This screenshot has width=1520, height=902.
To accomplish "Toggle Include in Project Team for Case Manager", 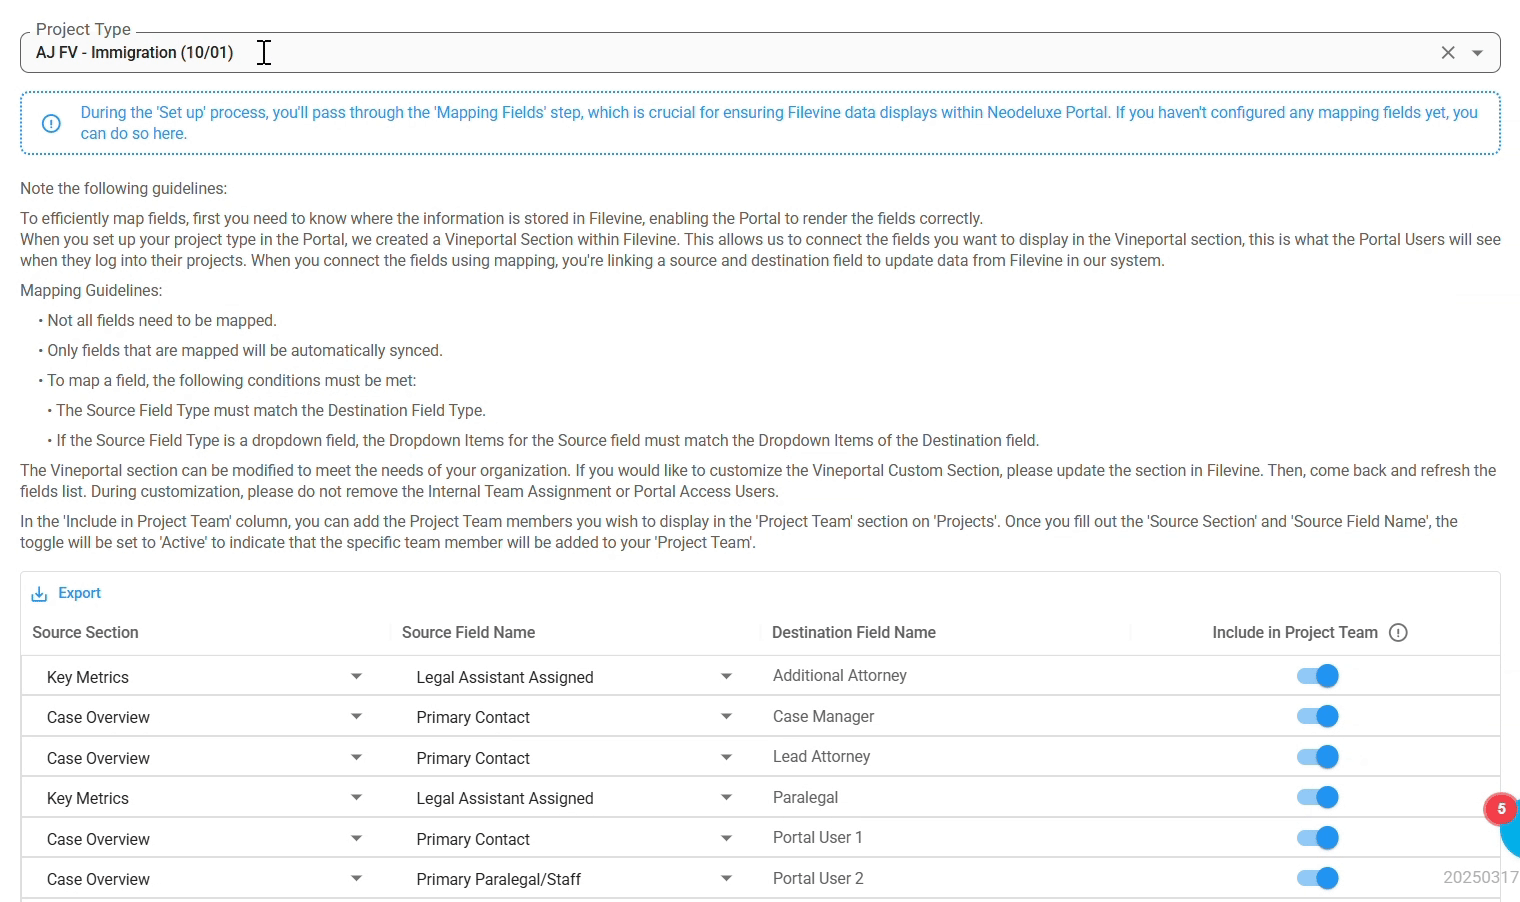I will coord(1317,716).
